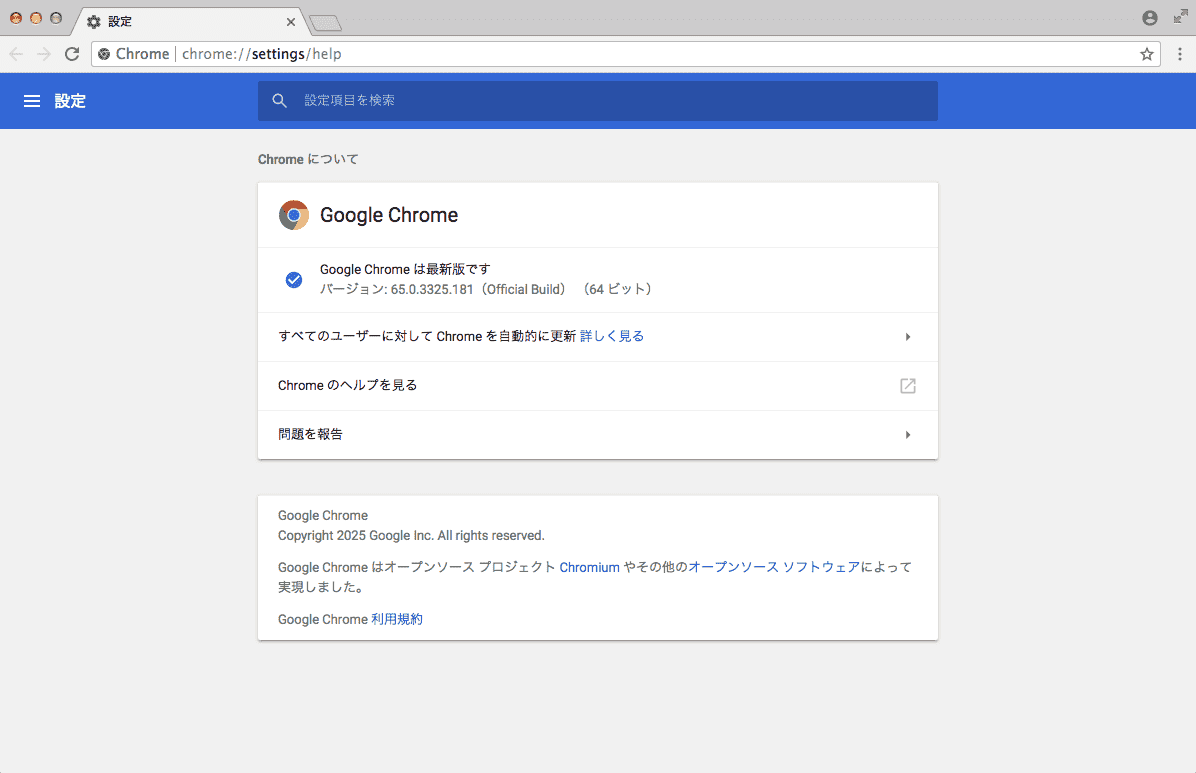
Task: Reload the page with refresh icon
Action: [x=72, y=54]
